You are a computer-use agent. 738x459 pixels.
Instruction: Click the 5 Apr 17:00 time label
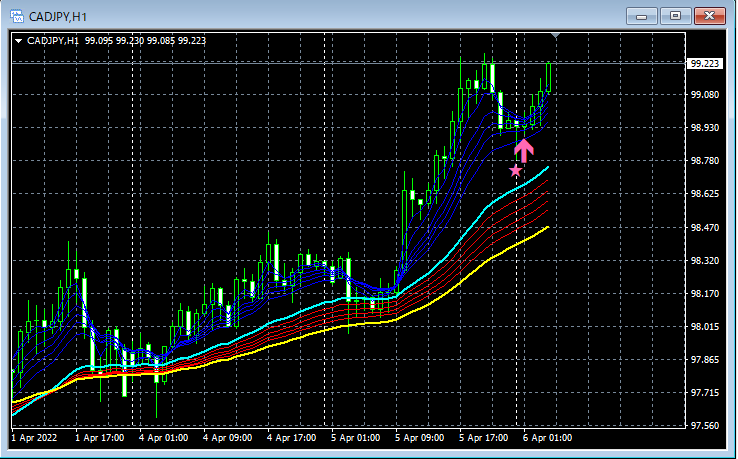click(x=484, y=438)
